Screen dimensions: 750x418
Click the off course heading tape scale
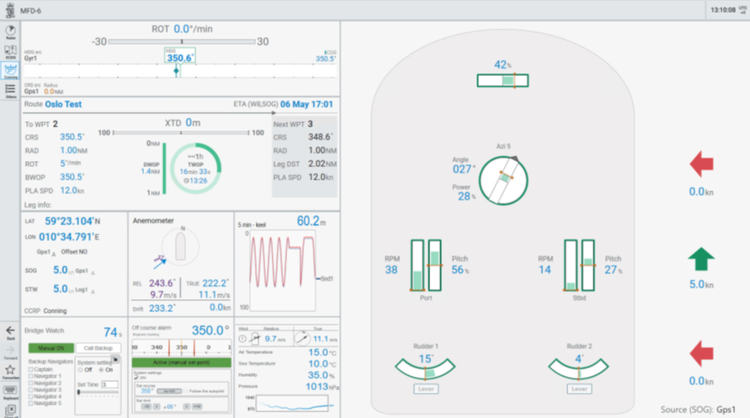coord(181,348)
